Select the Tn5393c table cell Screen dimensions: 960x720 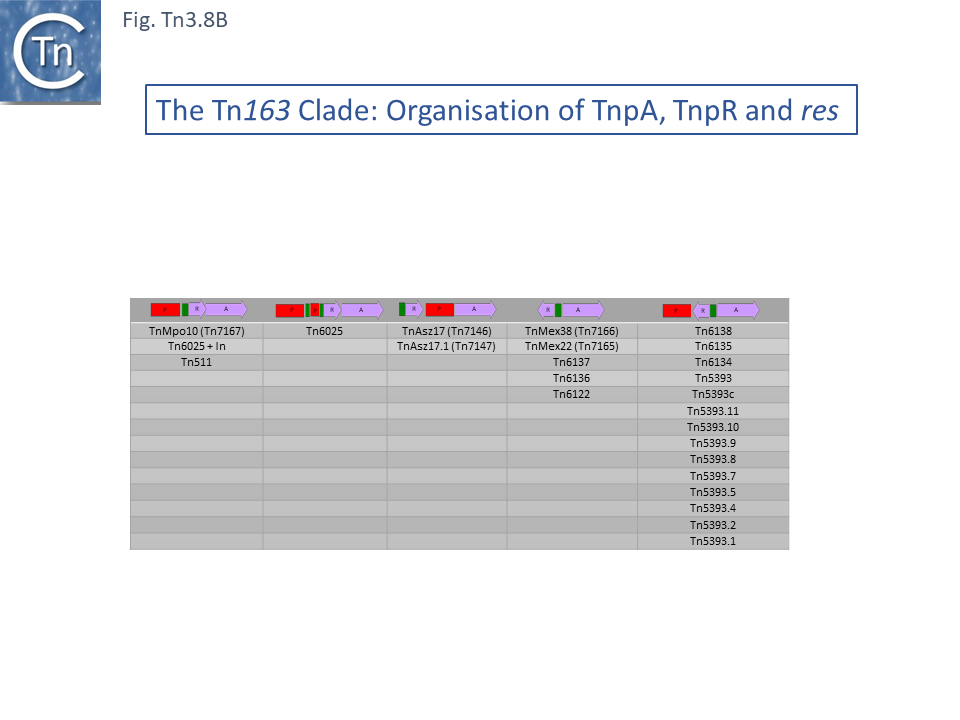tap(713, 395)
